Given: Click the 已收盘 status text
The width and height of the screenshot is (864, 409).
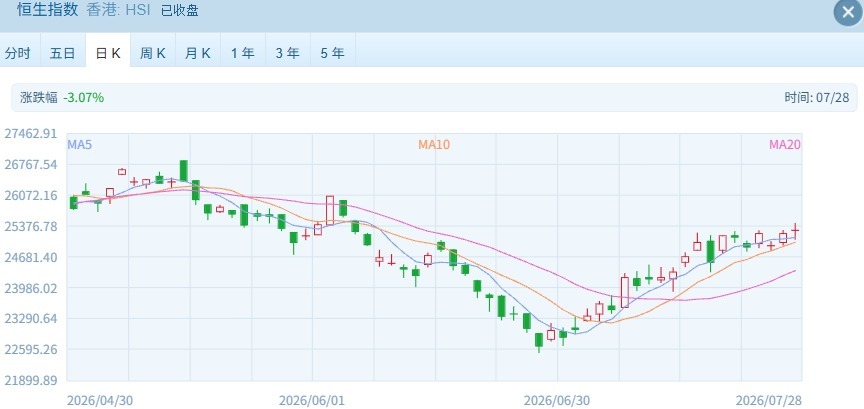Looking at the screenshot, I should point(180,10).
